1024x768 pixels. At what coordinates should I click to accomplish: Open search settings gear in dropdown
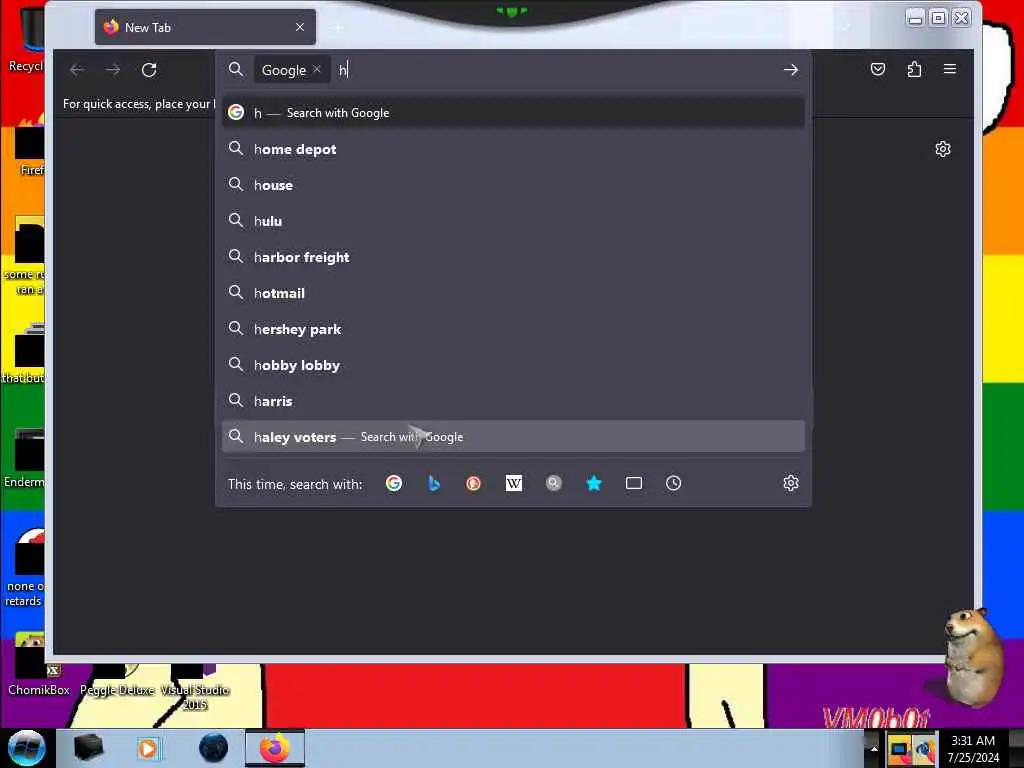point(791,483)
